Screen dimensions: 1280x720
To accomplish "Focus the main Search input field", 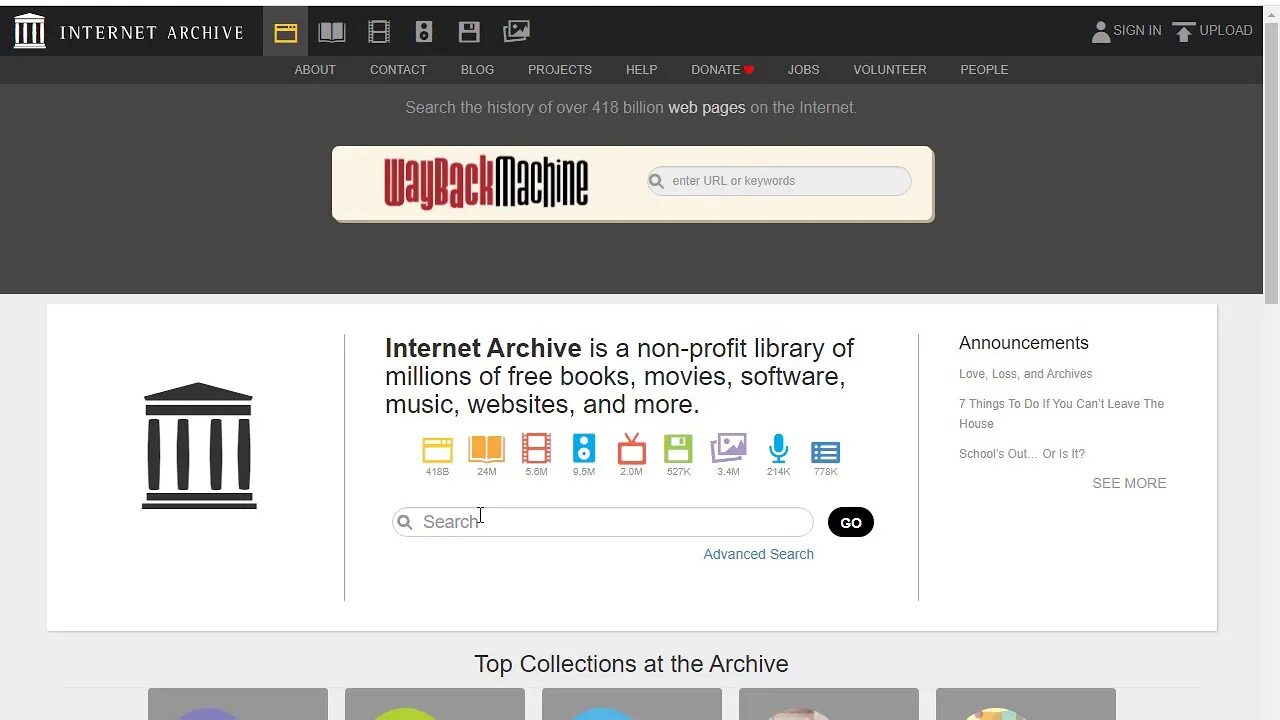I will pos(602,522).
